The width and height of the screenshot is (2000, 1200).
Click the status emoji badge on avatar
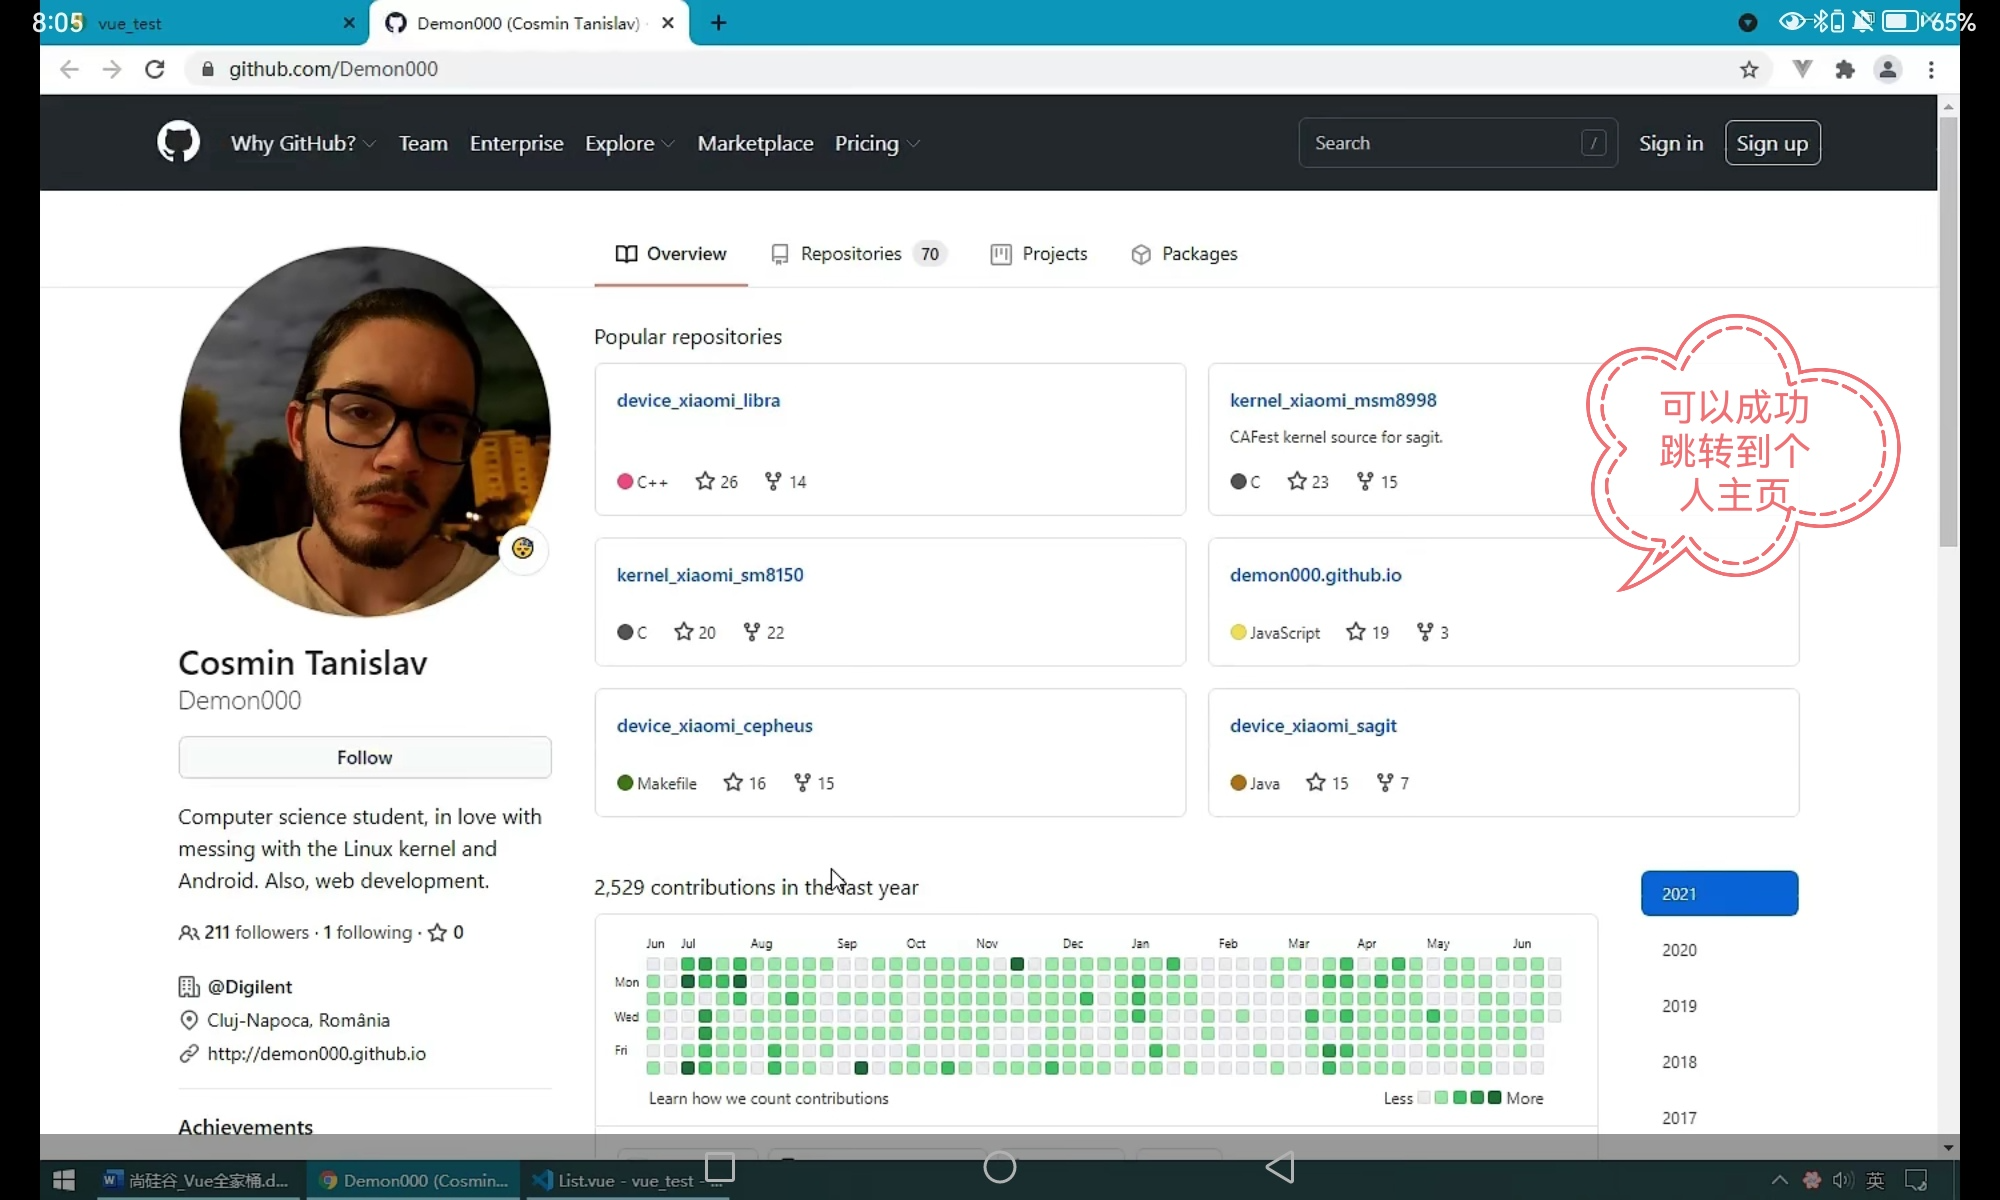(522, 548)
